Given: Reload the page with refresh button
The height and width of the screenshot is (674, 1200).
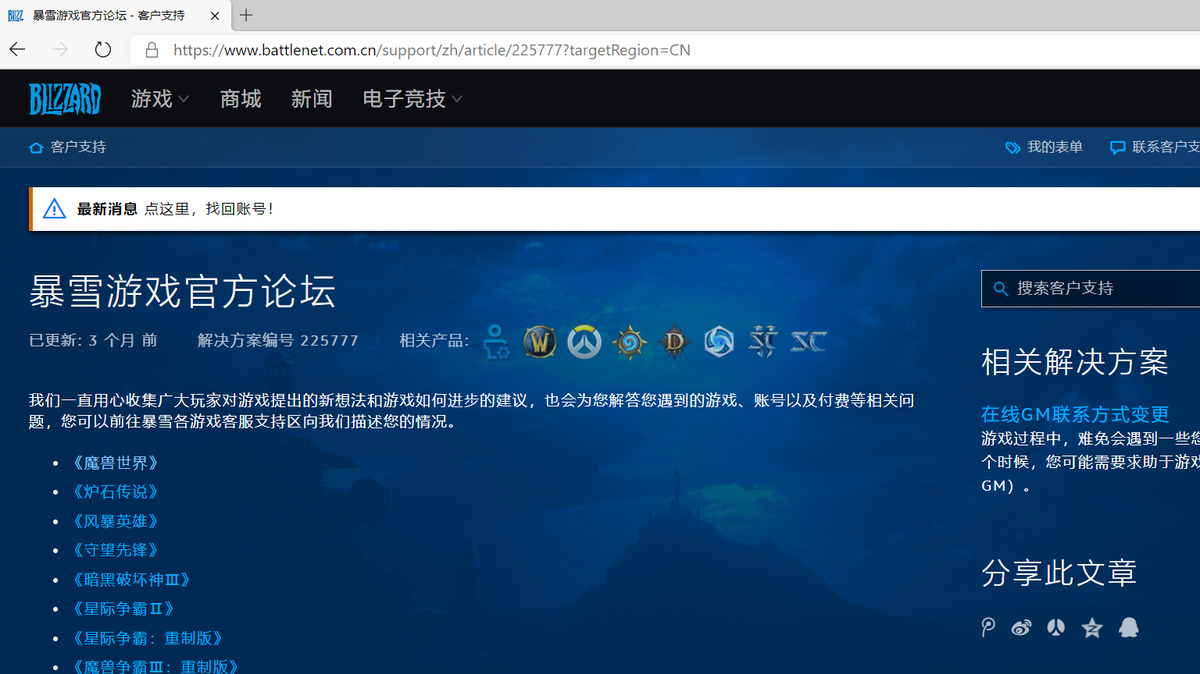Looking at the screenshot, I should (103, 50).
